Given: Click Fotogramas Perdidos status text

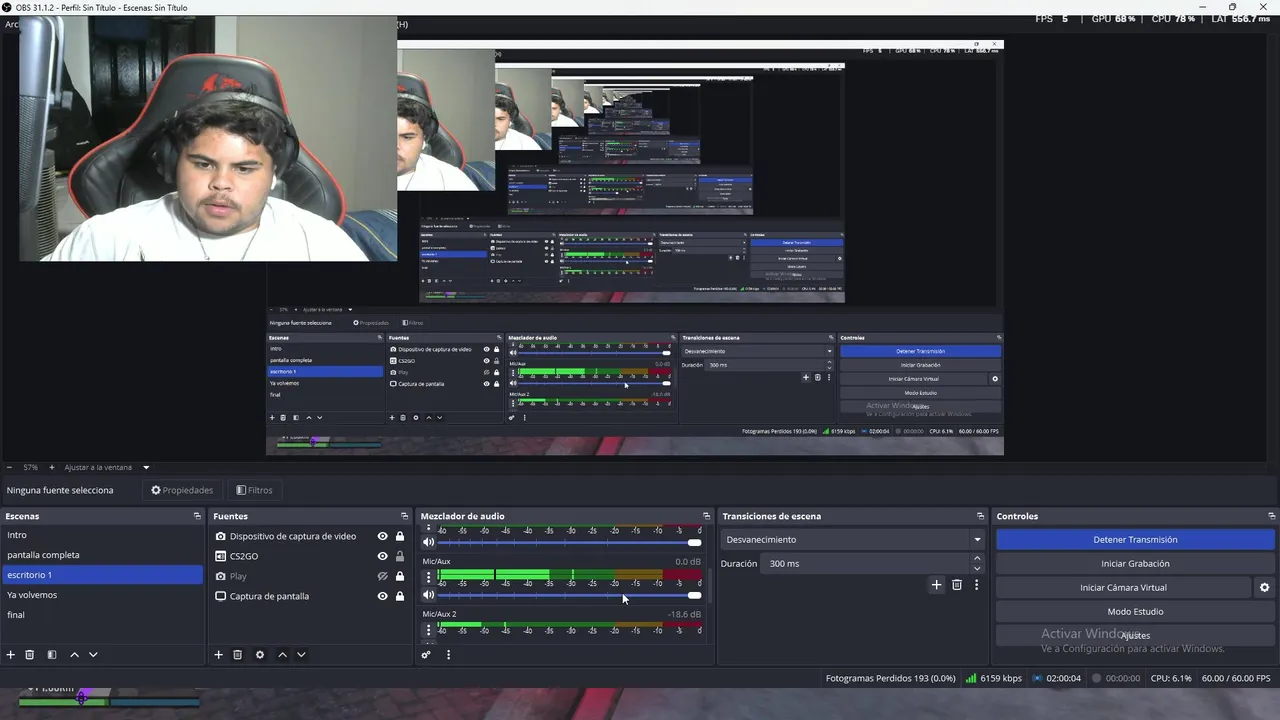Looking at the screenshot, I should pos(890,678).
